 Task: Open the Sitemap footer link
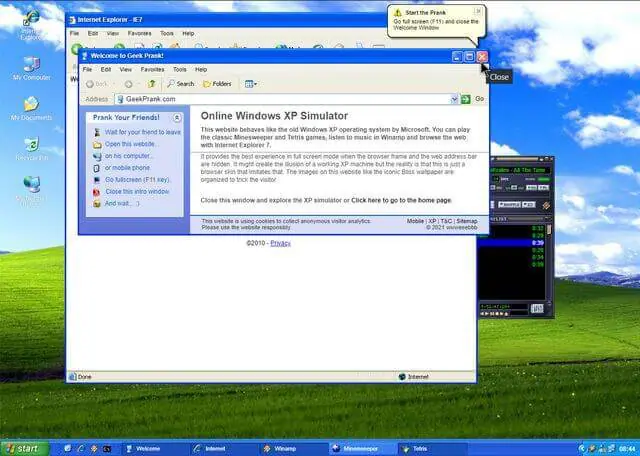click(x=467, y=221)
